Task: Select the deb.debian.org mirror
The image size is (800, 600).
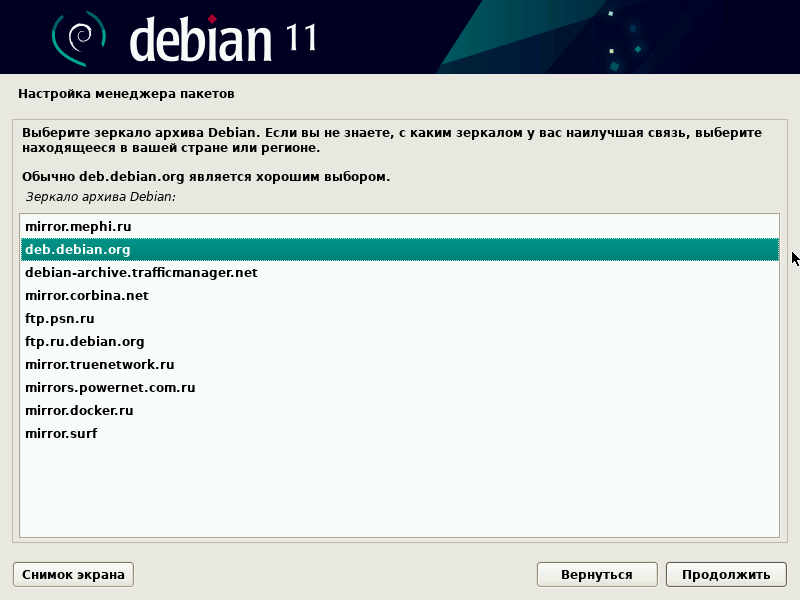Action: 80,249
